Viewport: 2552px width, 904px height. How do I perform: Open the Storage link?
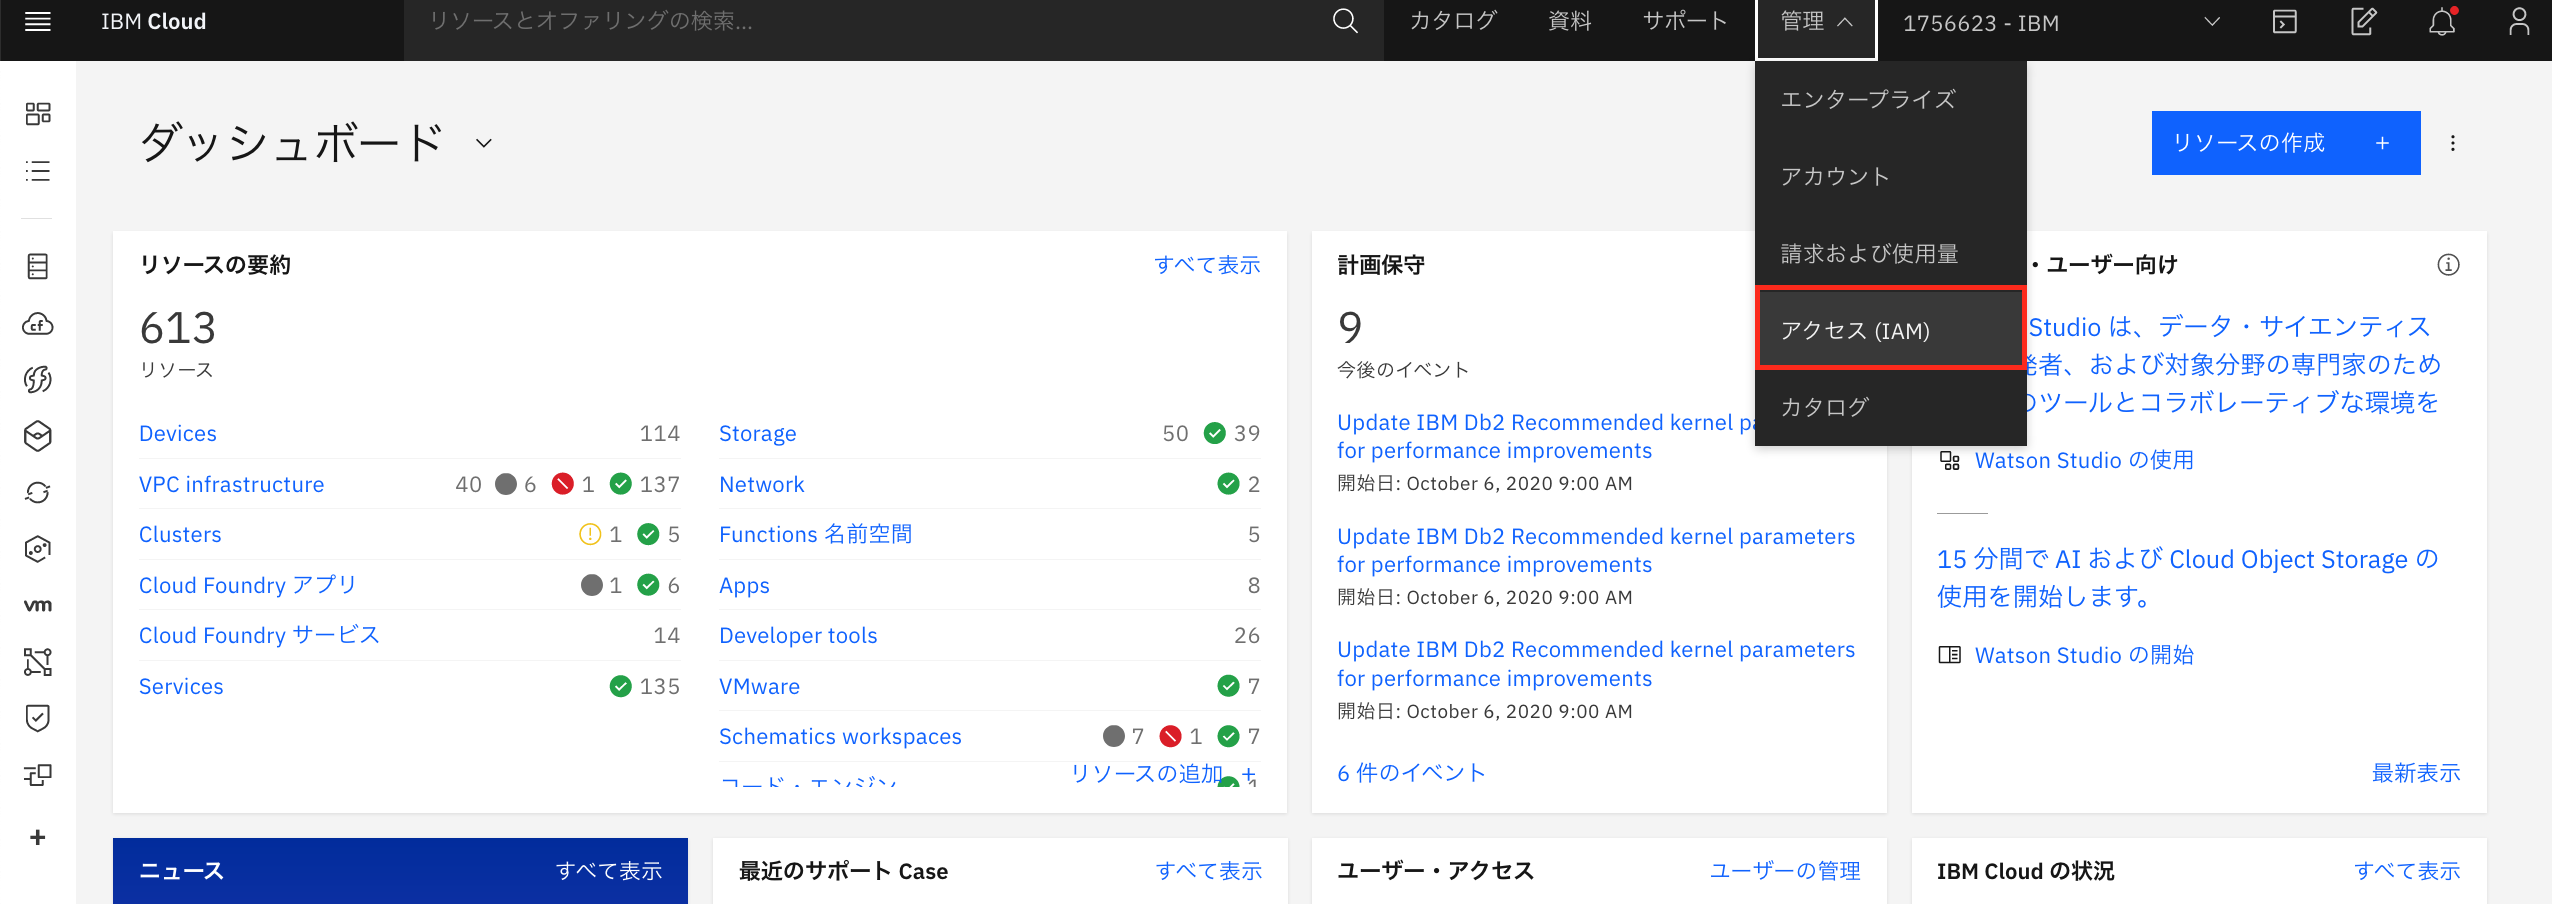tap(758, 434)
